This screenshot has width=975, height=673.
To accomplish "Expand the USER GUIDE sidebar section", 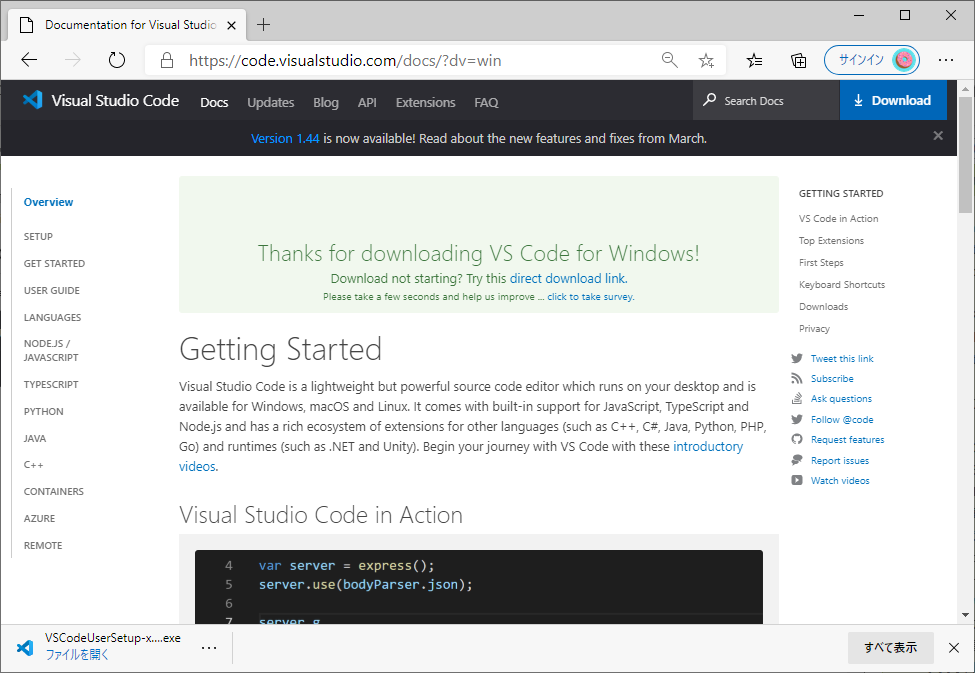I will (x=52, y=290).
